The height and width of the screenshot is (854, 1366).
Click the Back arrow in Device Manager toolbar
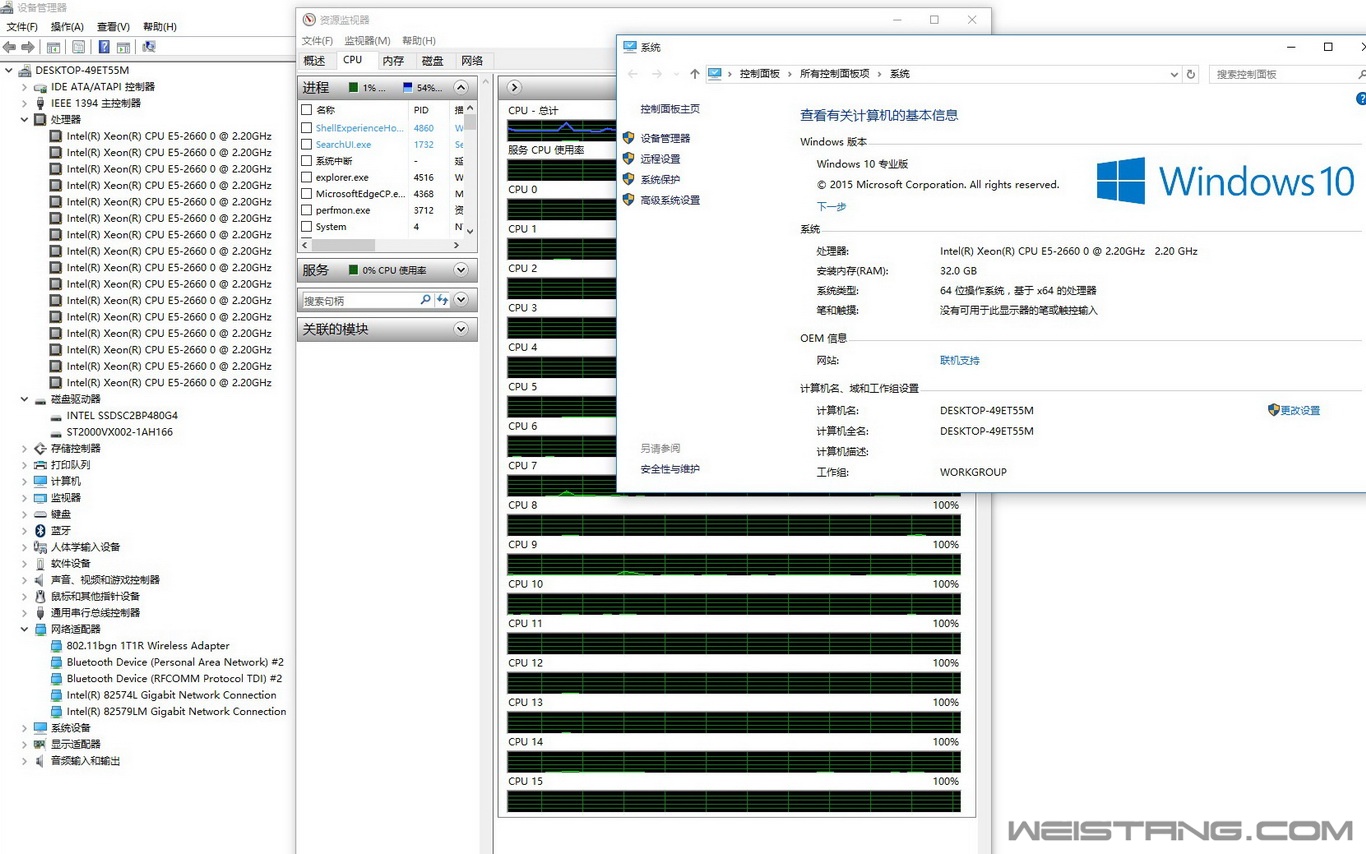pos(9,47)
